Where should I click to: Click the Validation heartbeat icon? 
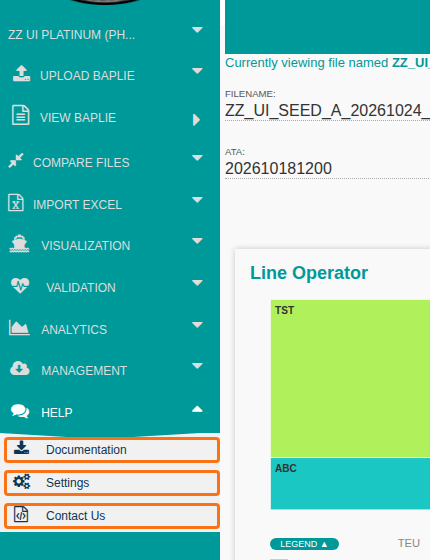pos(20,286)
